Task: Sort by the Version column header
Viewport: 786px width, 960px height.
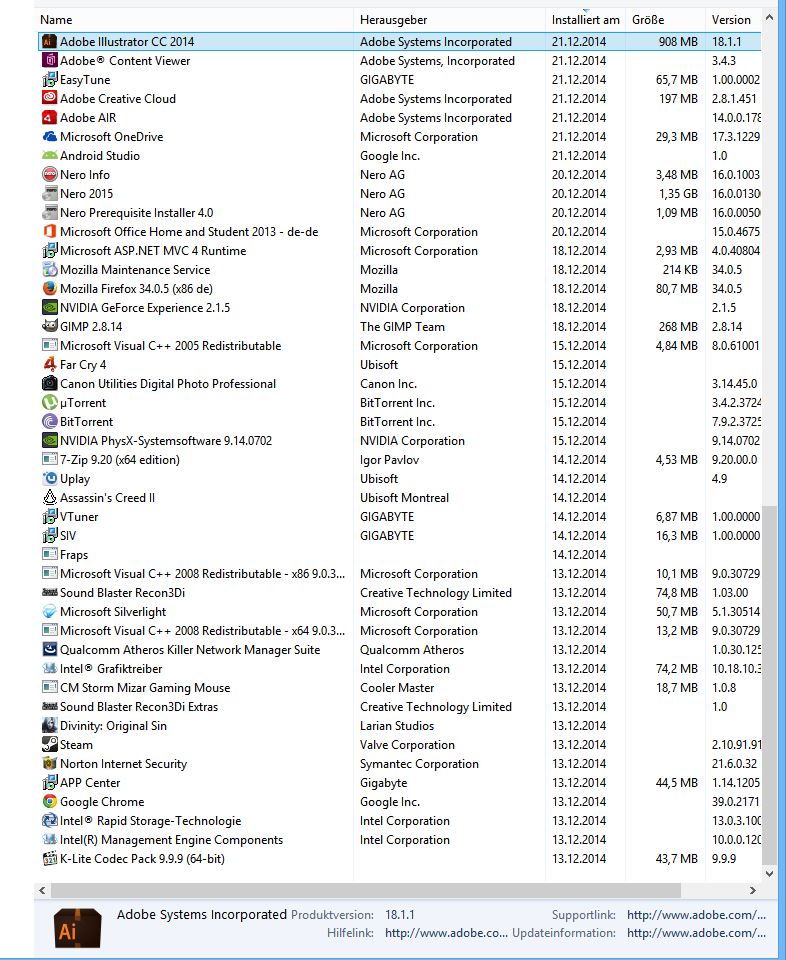Action: tap(733, 20)
